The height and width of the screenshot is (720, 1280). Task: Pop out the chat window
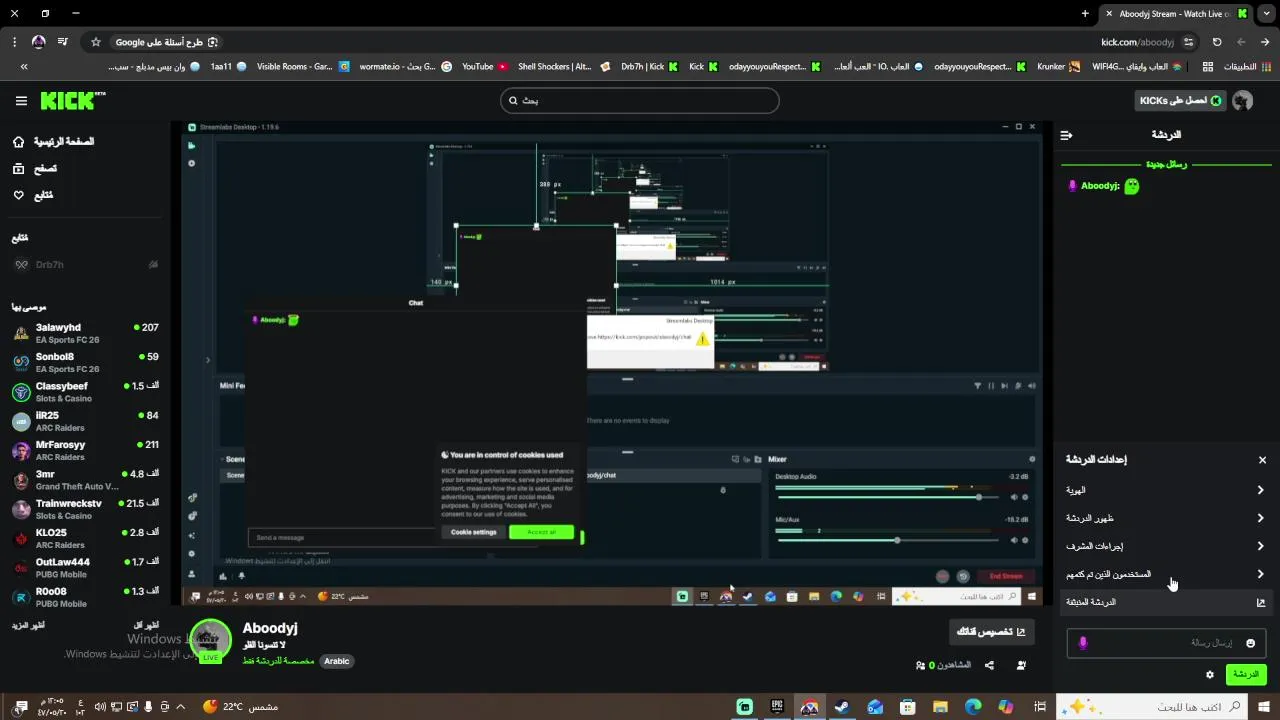(x=1166, y=602)
